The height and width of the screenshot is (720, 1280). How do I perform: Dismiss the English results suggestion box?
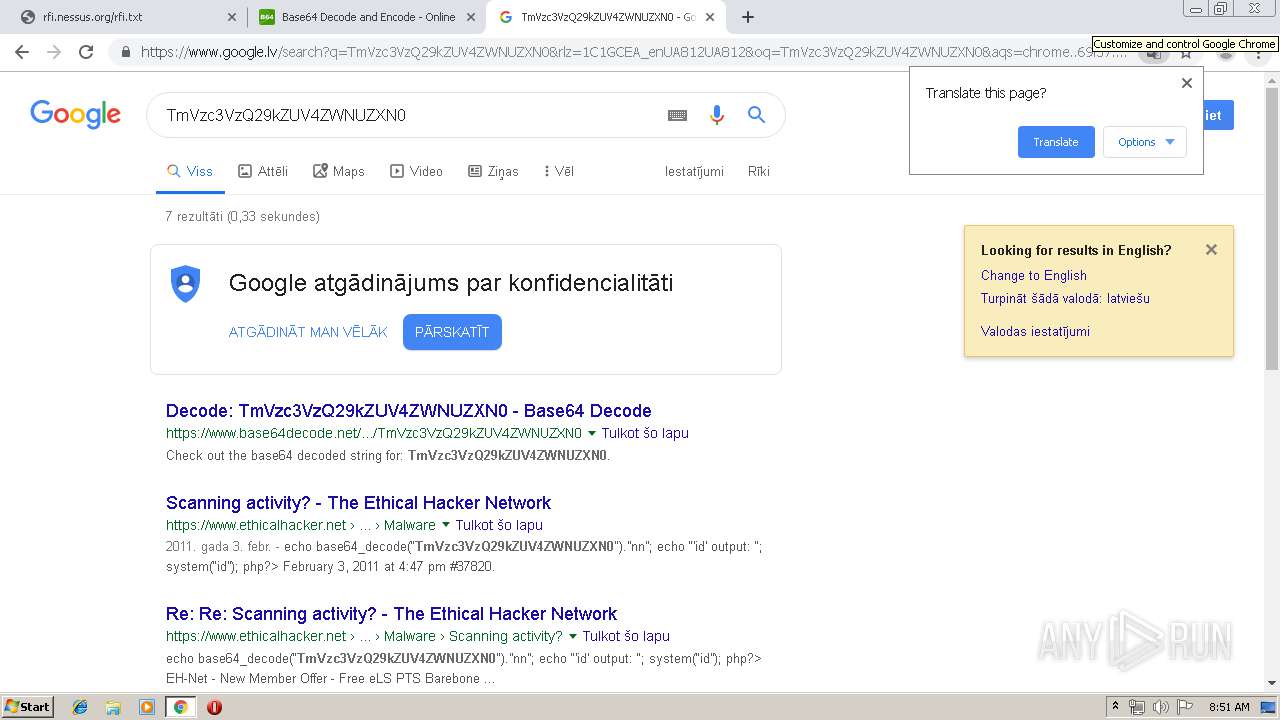1211,250
